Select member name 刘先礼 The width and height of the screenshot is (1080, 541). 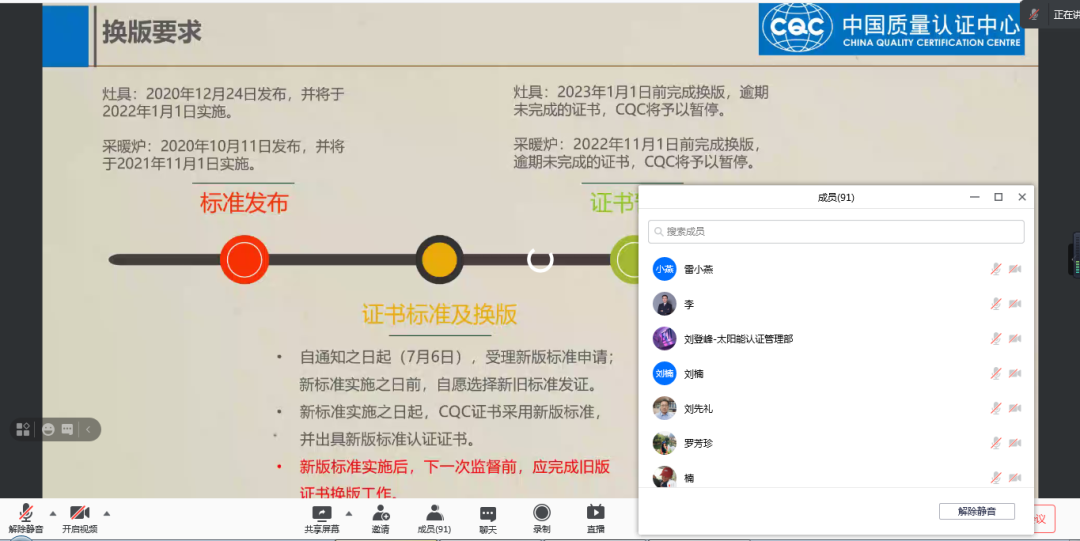[698, 409]
